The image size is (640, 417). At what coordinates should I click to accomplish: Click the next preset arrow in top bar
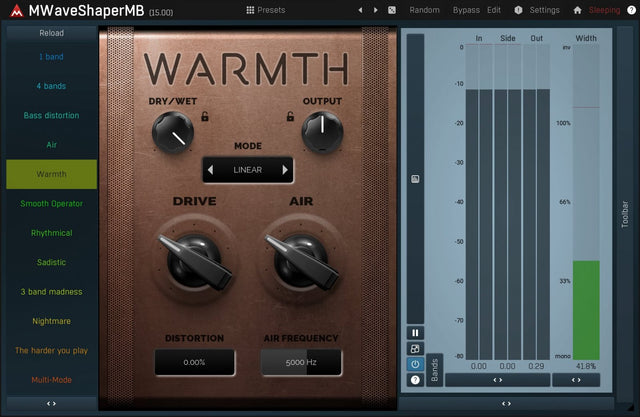(x=376, y=10)
